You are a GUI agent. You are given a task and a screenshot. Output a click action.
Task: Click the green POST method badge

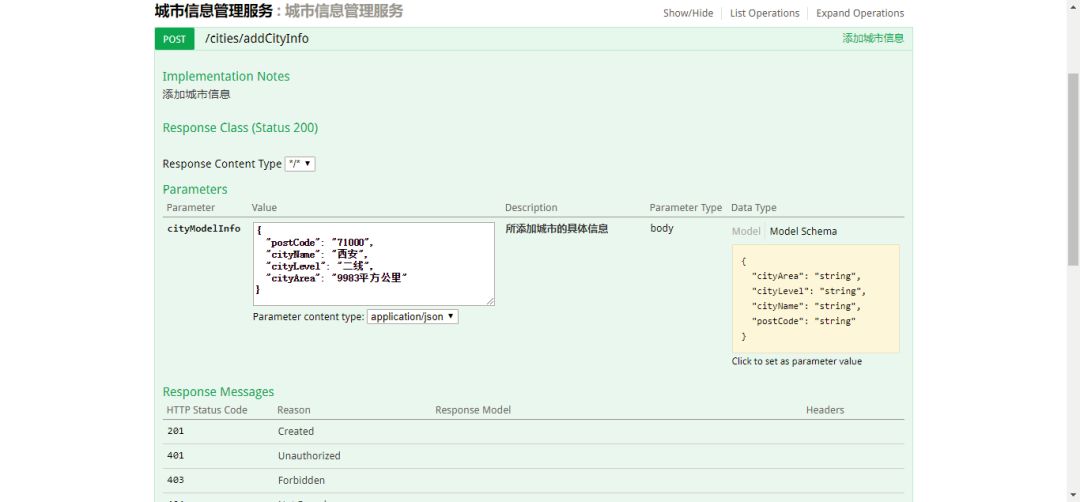coord(174,39)
